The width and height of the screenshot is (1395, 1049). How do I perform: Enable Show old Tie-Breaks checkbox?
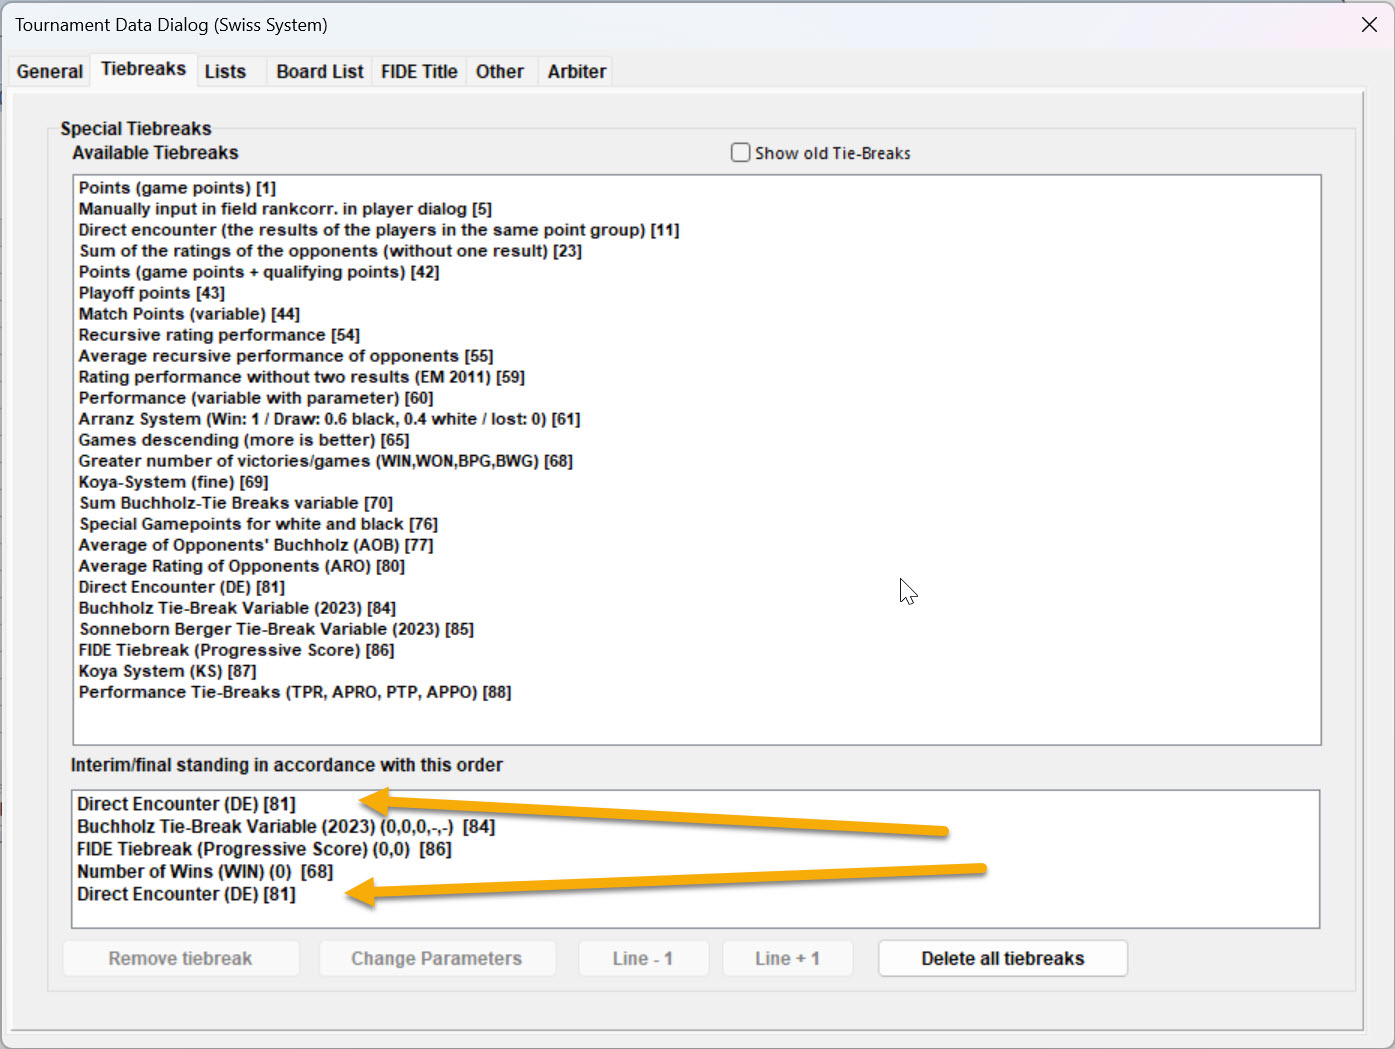pos(740,153)
